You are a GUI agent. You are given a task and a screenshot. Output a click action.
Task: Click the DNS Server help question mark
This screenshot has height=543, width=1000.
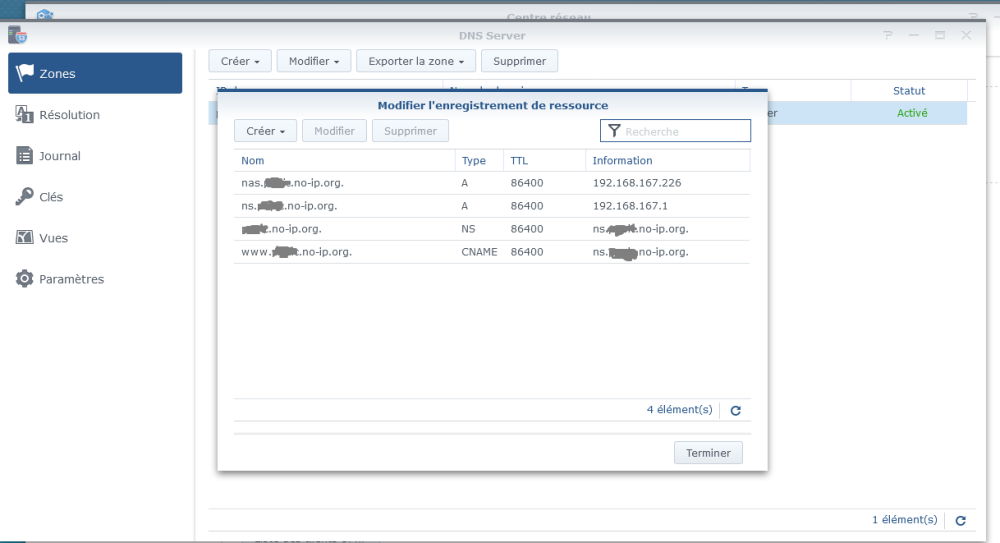(x=887, y=35)
